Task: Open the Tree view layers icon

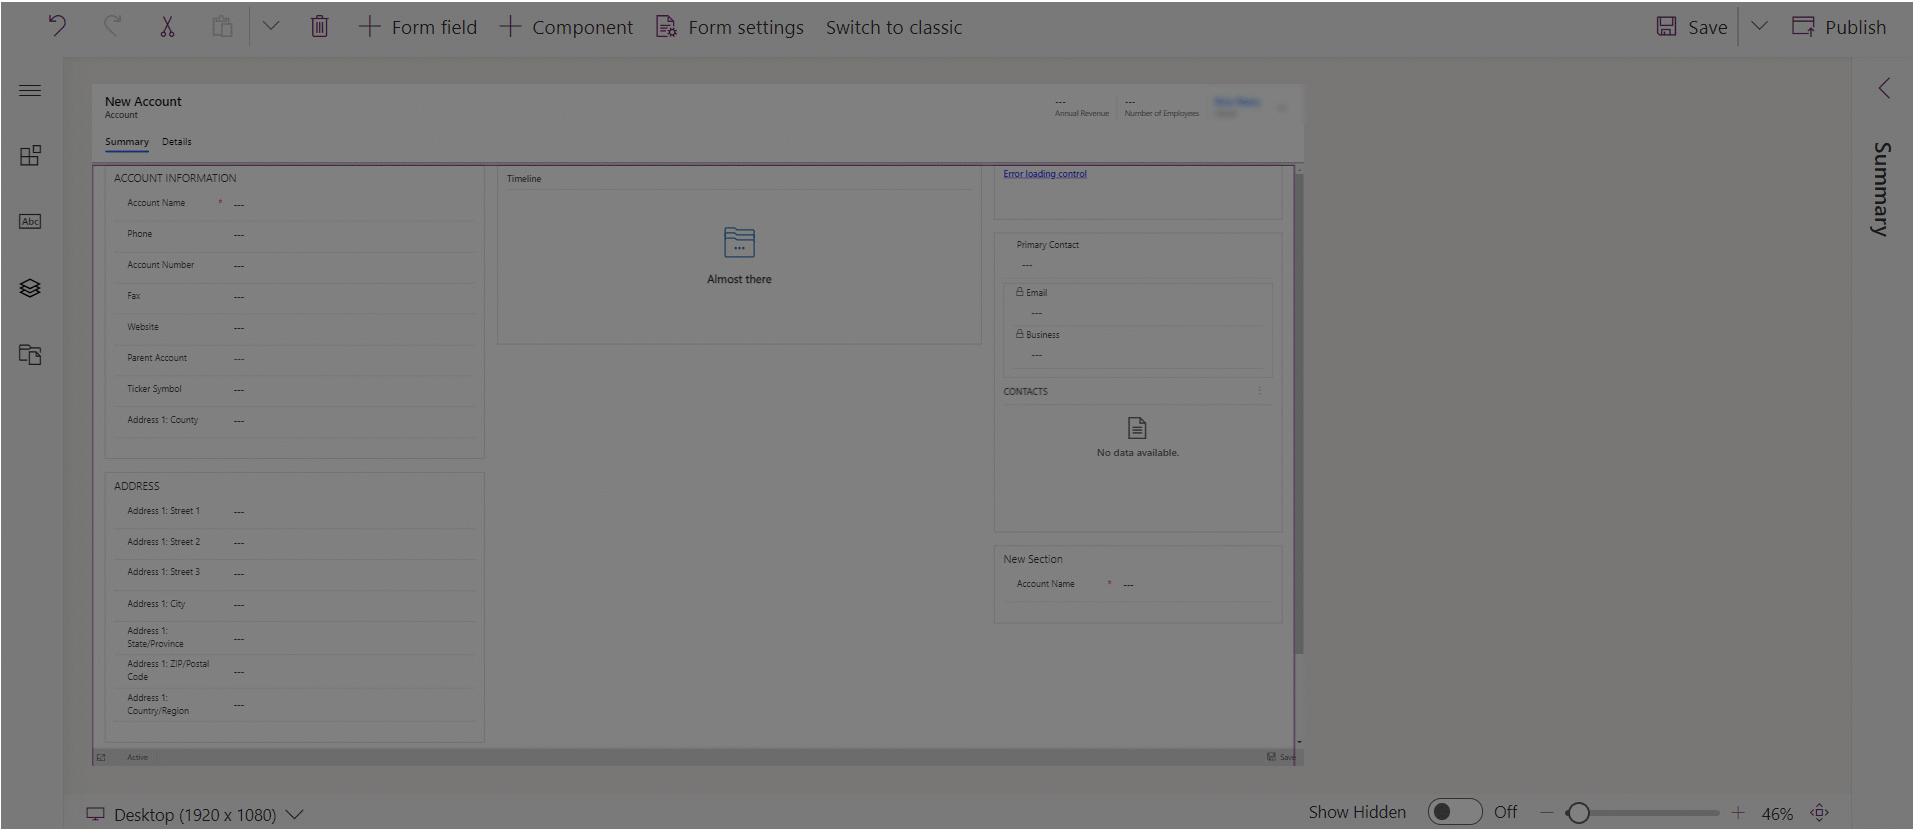Action: point(30,288)
